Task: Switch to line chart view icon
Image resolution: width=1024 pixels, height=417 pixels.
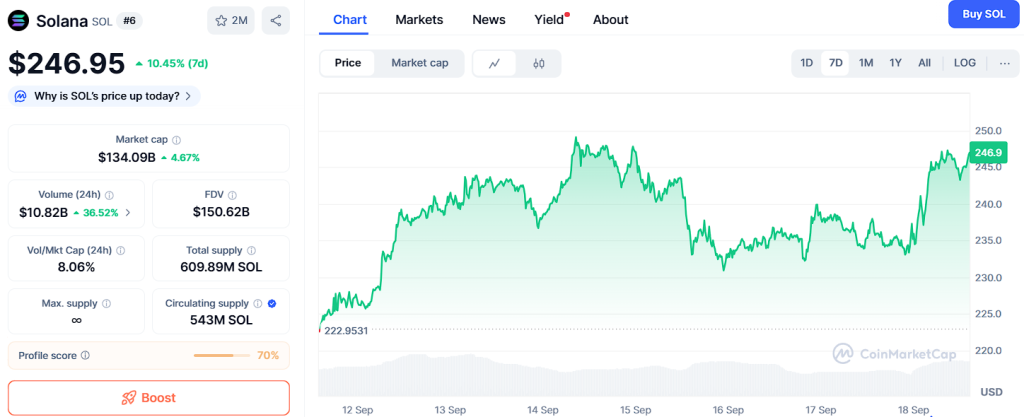Action: point(494,63)
